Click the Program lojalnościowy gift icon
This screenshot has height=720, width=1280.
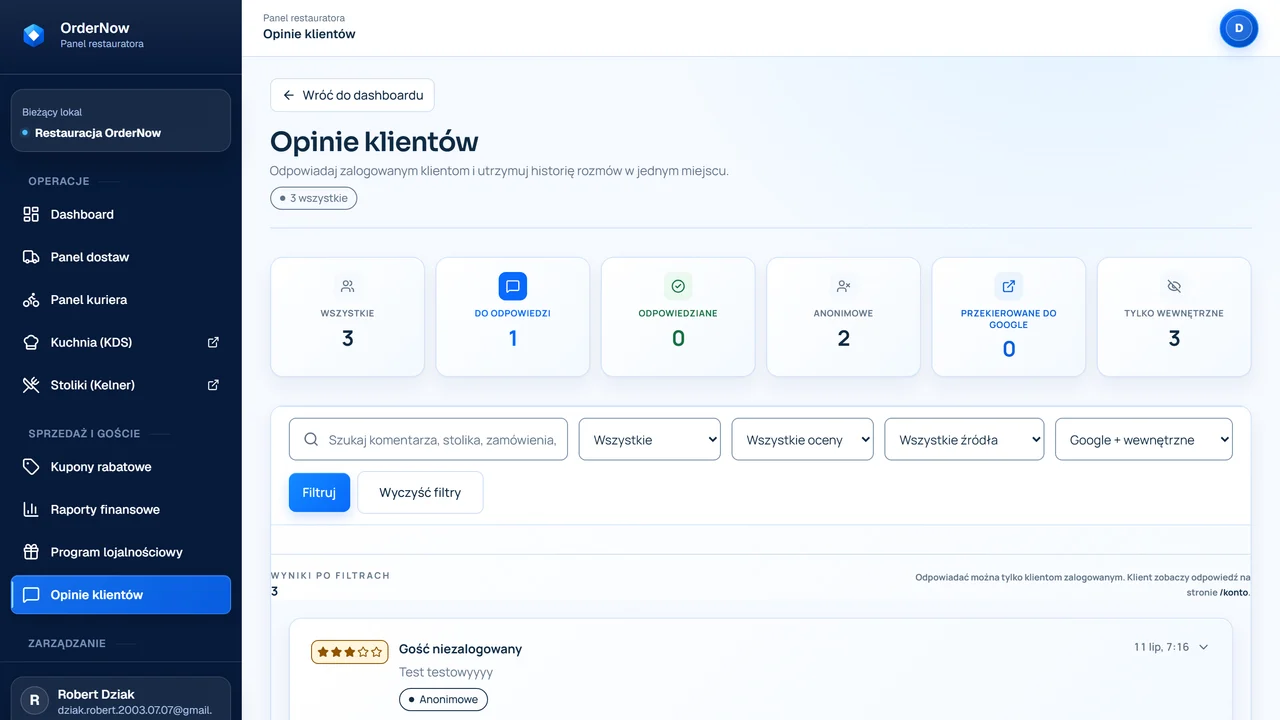click(31, 552)
